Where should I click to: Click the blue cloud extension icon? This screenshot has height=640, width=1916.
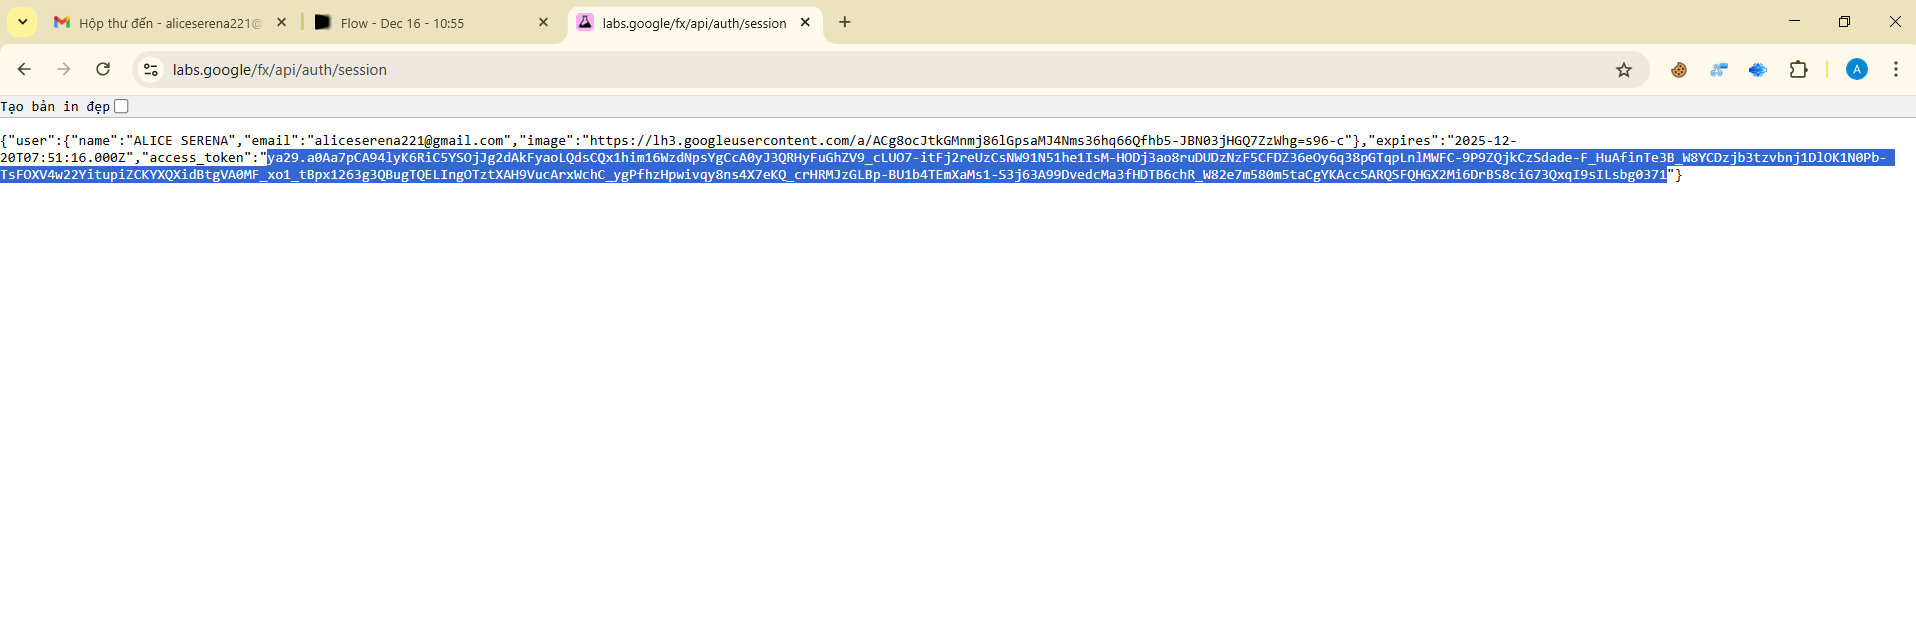click(x=1757, y=69)
